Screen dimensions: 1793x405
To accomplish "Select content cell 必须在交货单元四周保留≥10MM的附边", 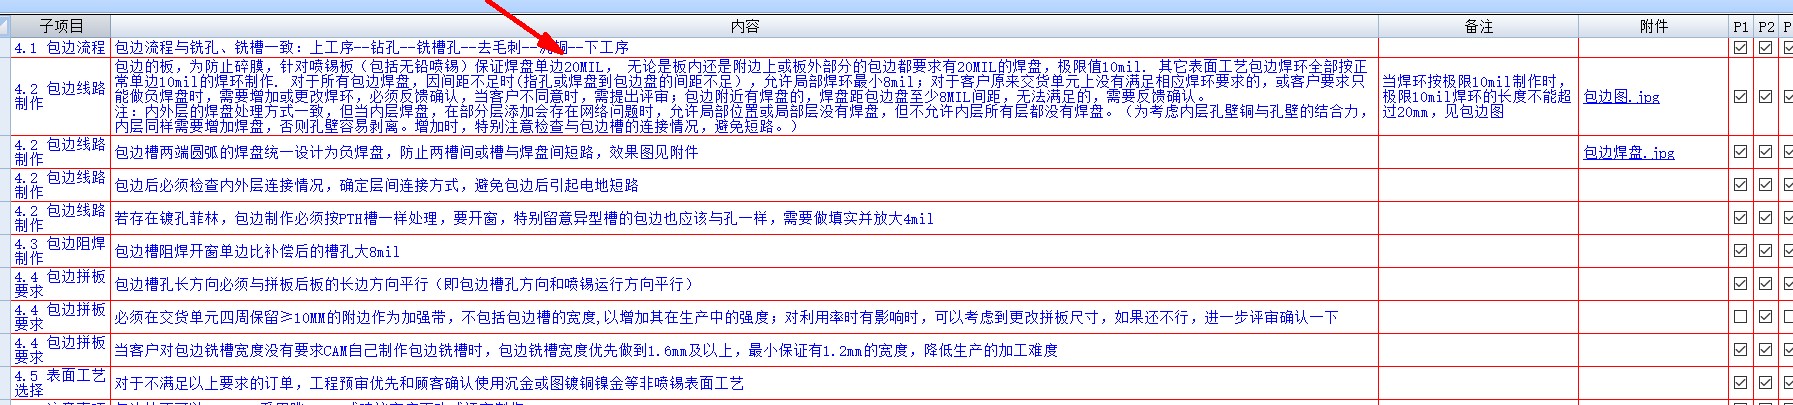I will (x=744, y=317).
